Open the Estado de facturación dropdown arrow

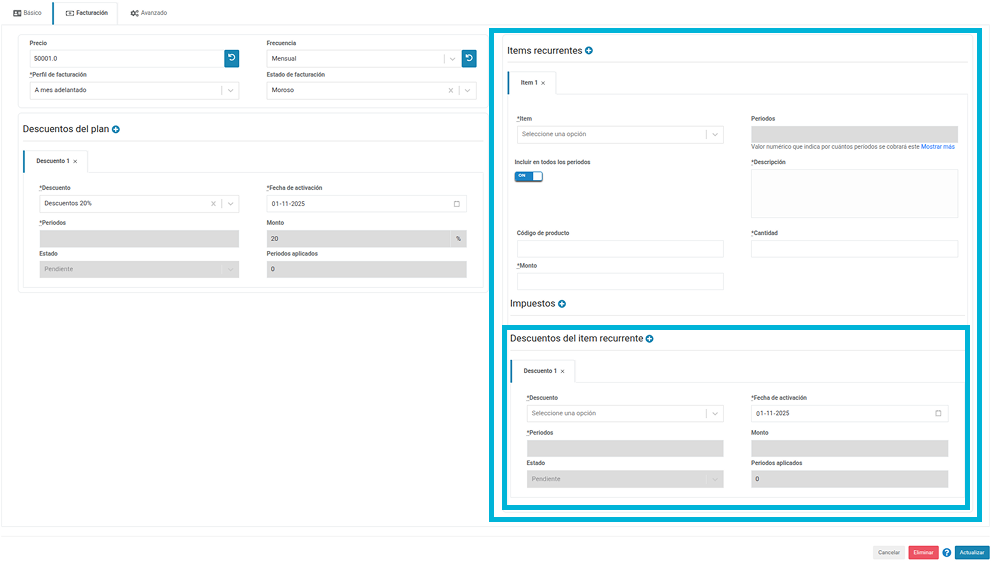tap(468, 90)
